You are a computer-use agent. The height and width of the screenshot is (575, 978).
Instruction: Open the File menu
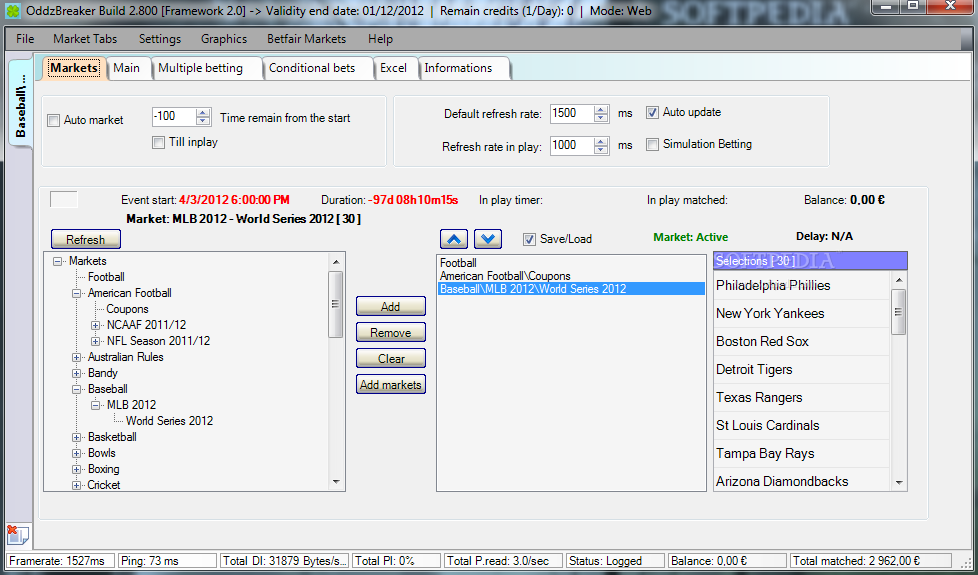(x=25, y=39)
